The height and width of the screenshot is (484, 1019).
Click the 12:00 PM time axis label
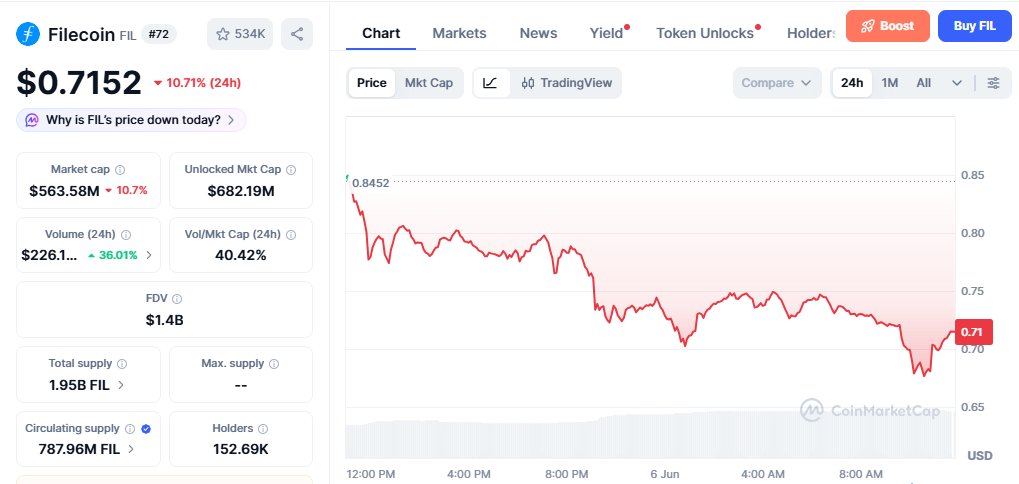point(370,474)
